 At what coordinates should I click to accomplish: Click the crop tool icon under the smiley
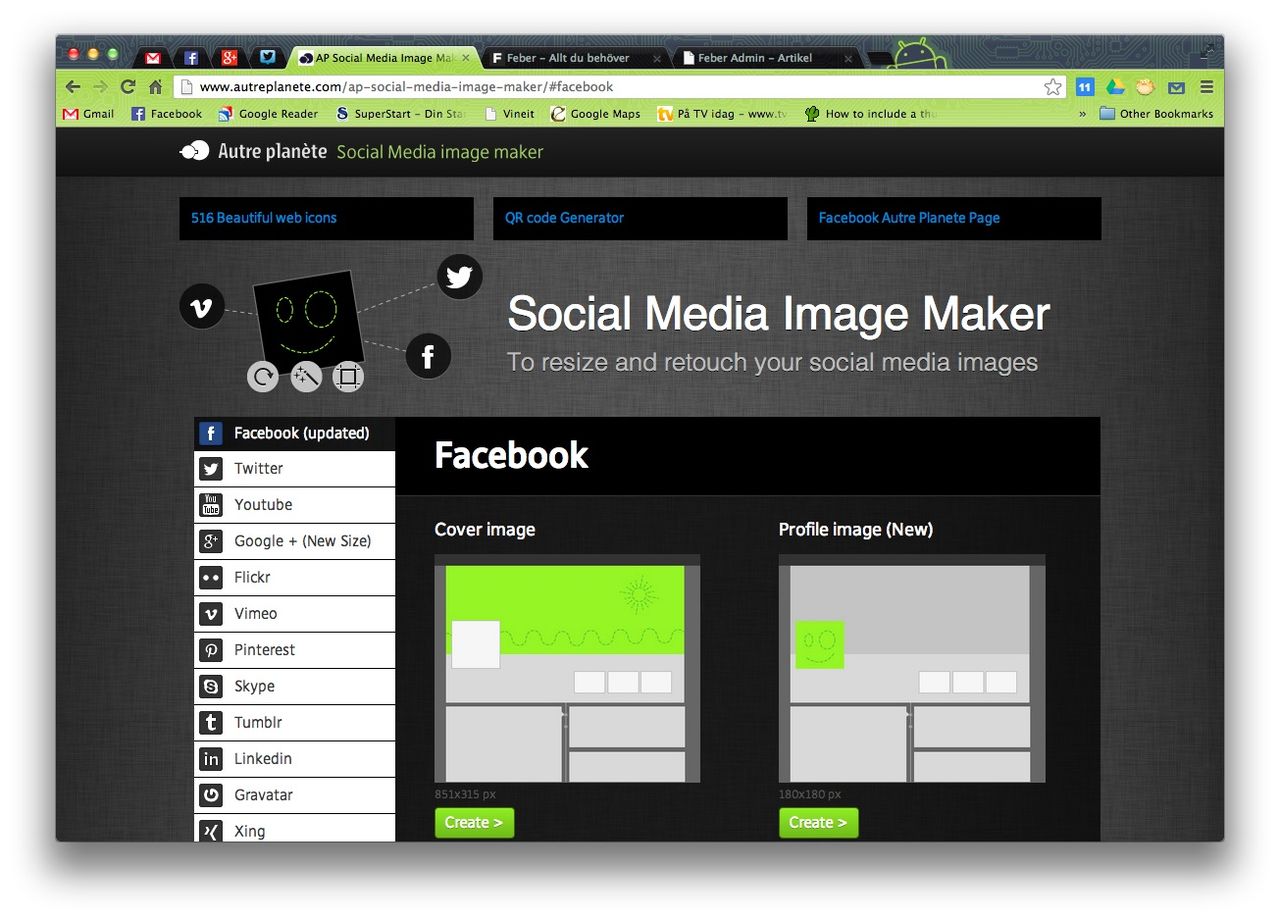(x=348, y=377)
